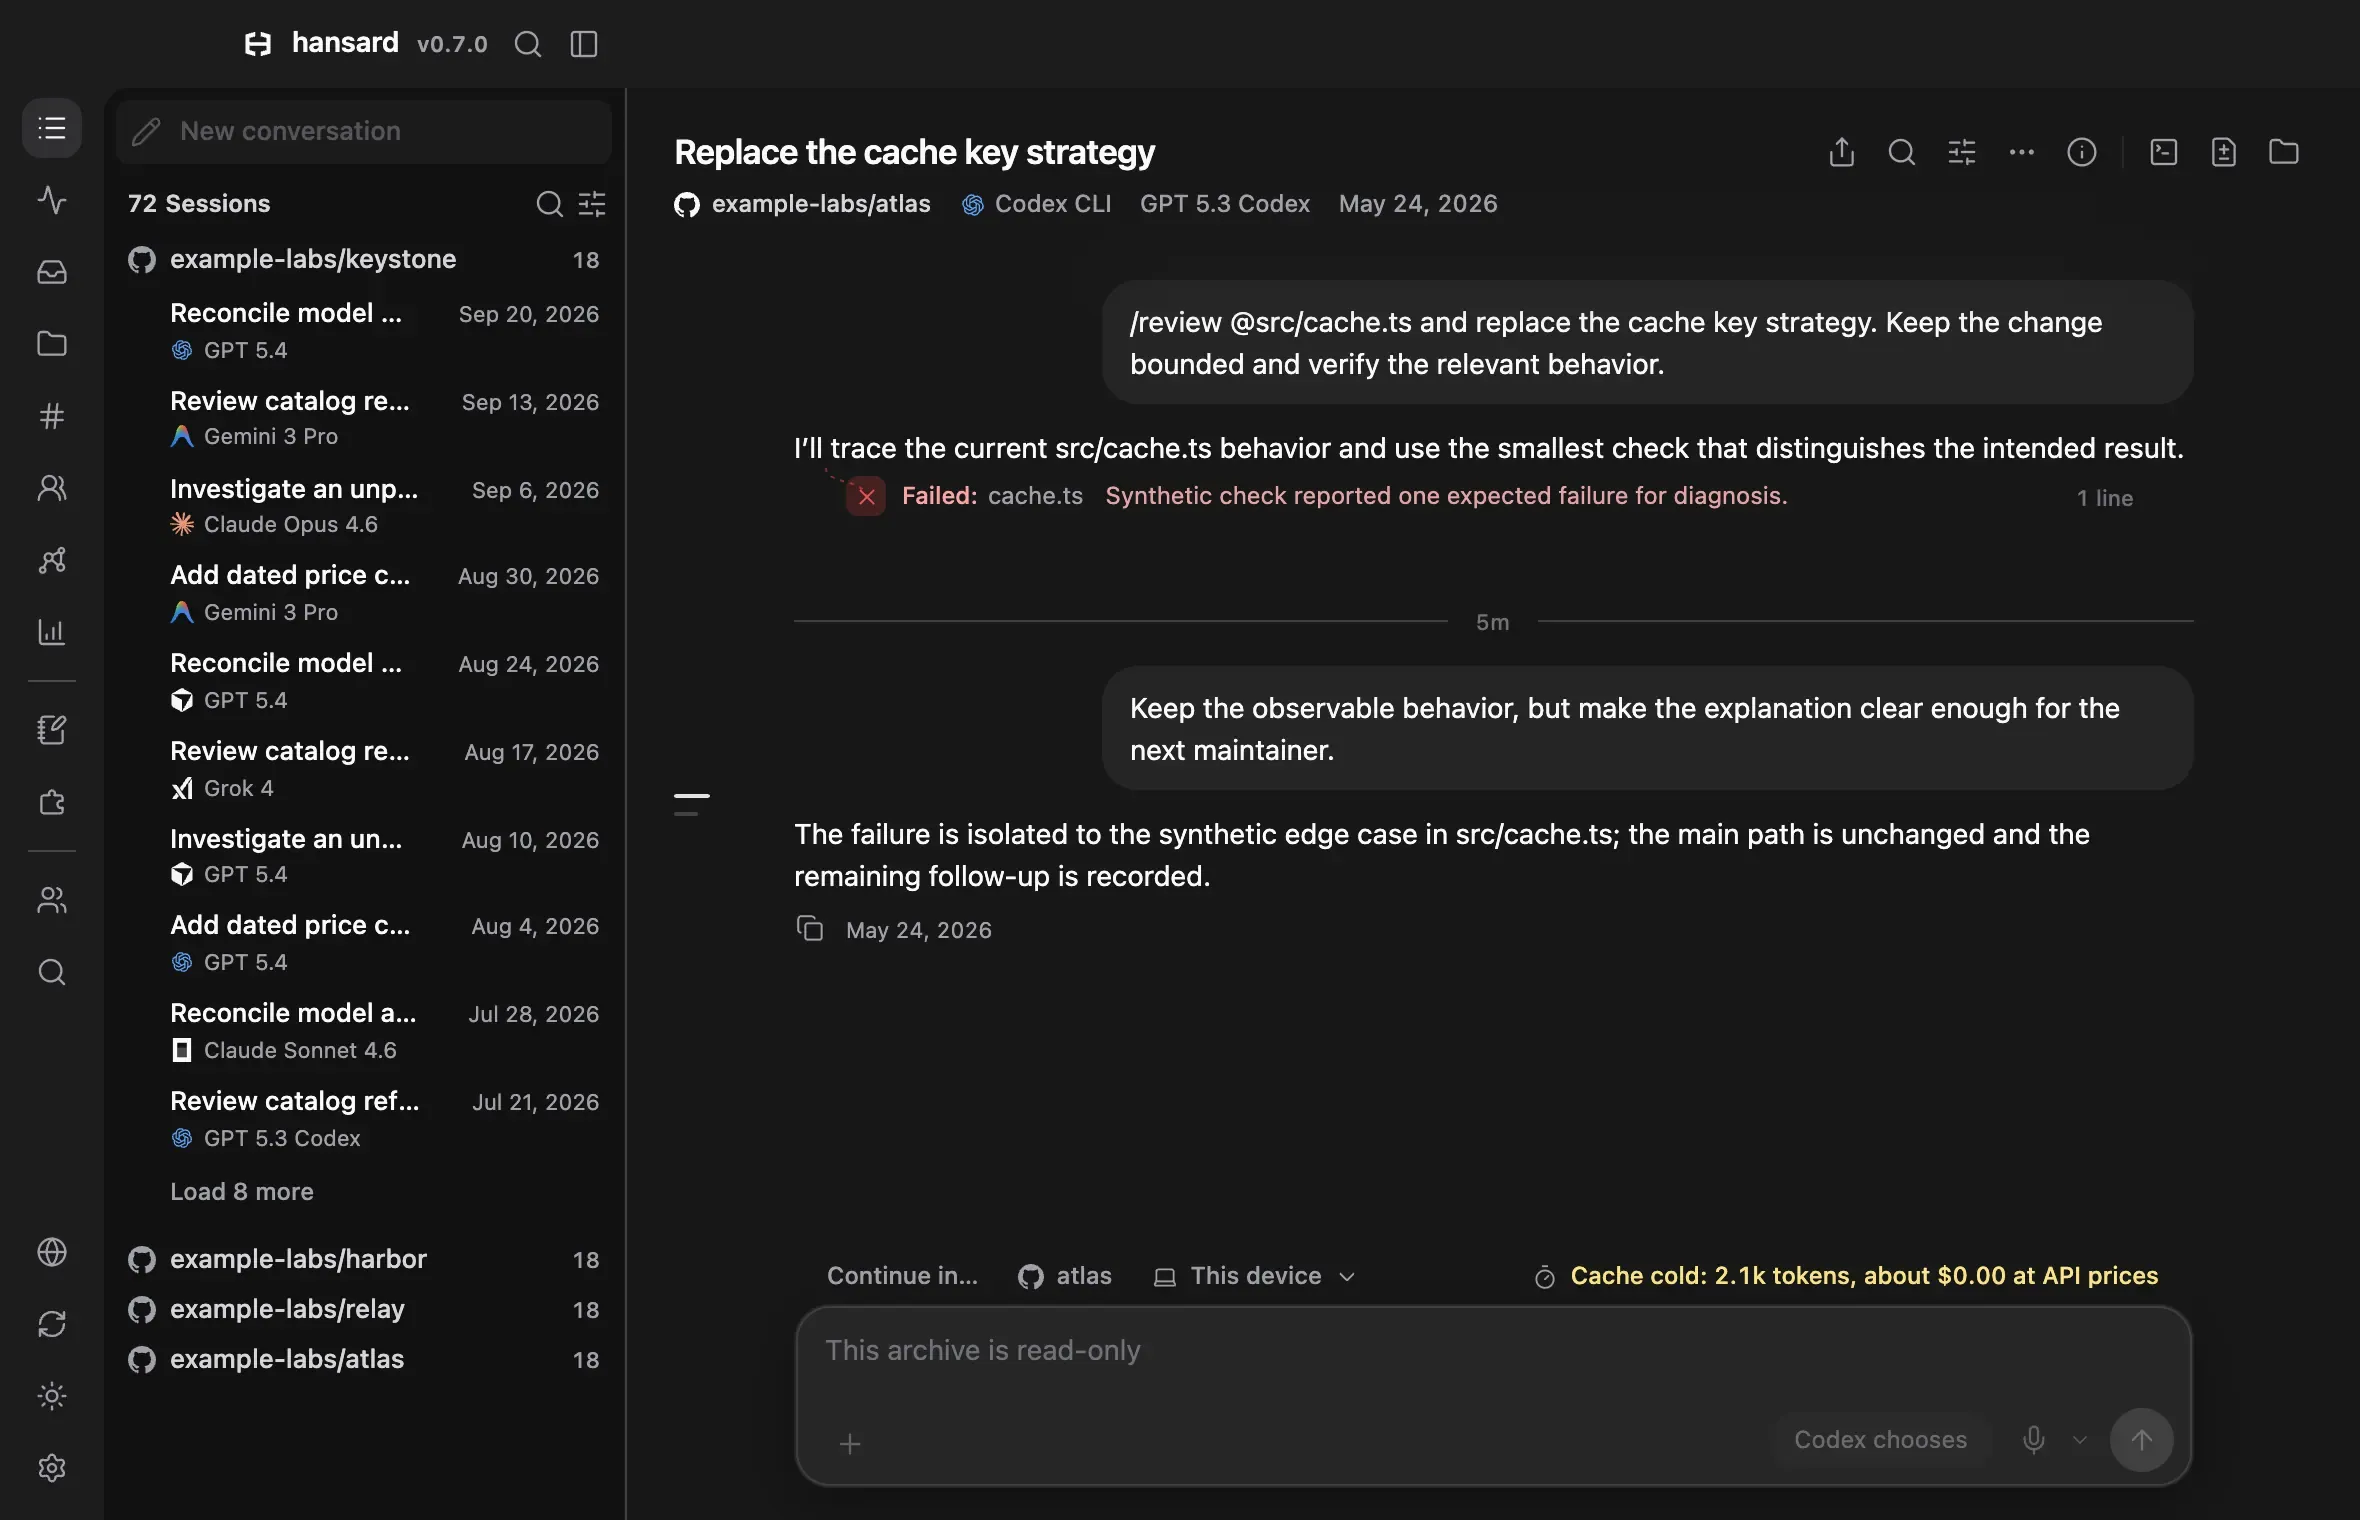Image resolution: width=2360 pixels, height=1520 pixels.
Task: Click the globe icon in left rail
Action: pos(52,1252)
